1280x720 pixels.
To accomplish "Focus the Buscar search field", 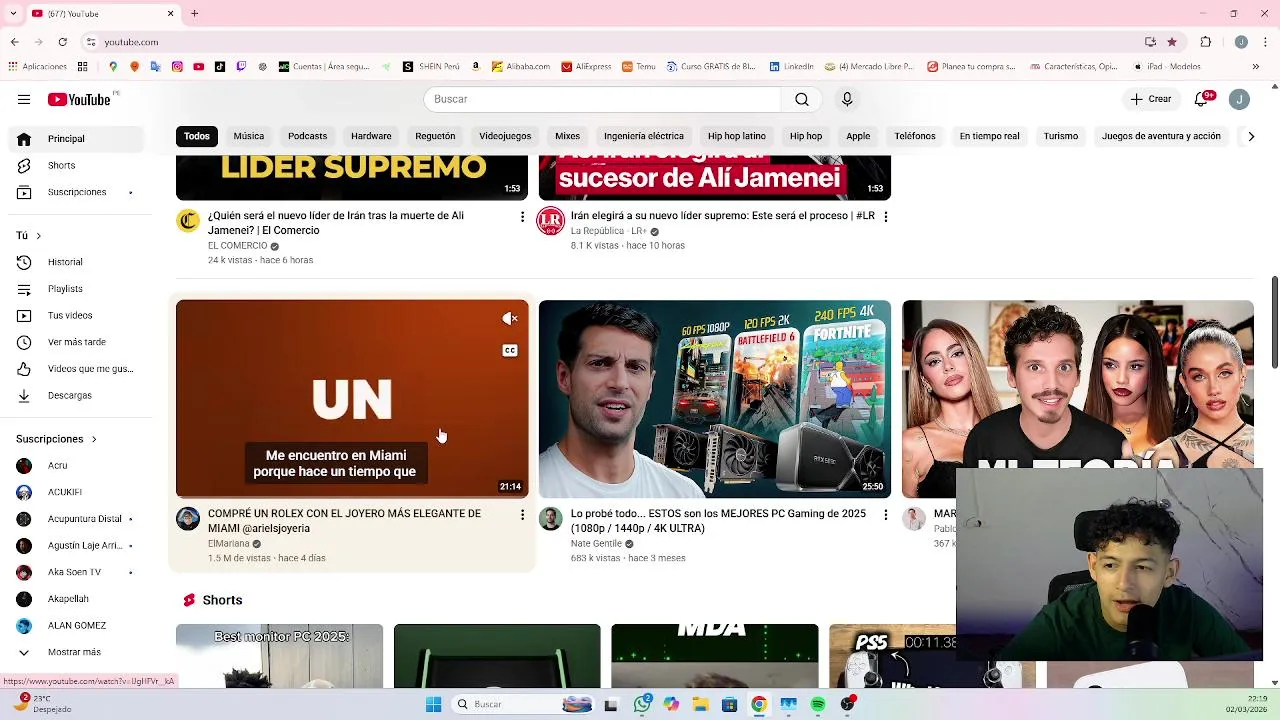I will pos(602,99).
